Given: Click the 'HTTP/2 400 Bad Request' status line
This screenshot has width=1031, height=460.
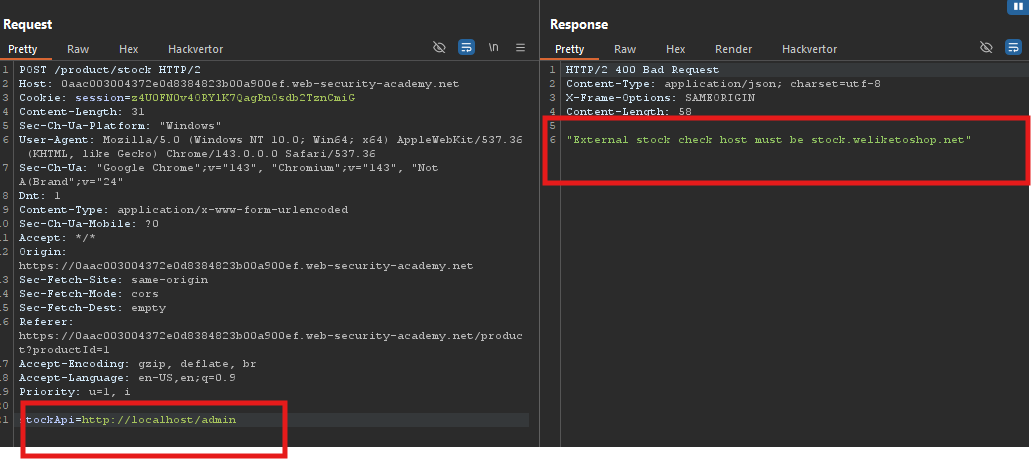Looking at the screenshot, I should (x=642, y=70).
